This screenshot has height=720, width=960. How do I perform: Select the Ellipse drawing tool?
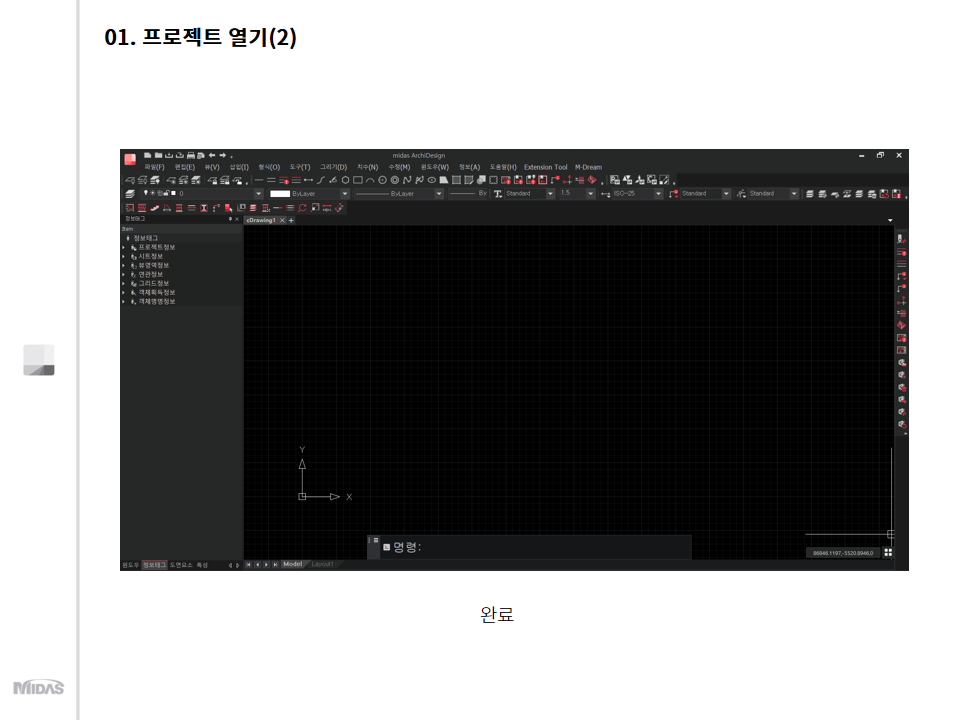click(x=432, y=180)
